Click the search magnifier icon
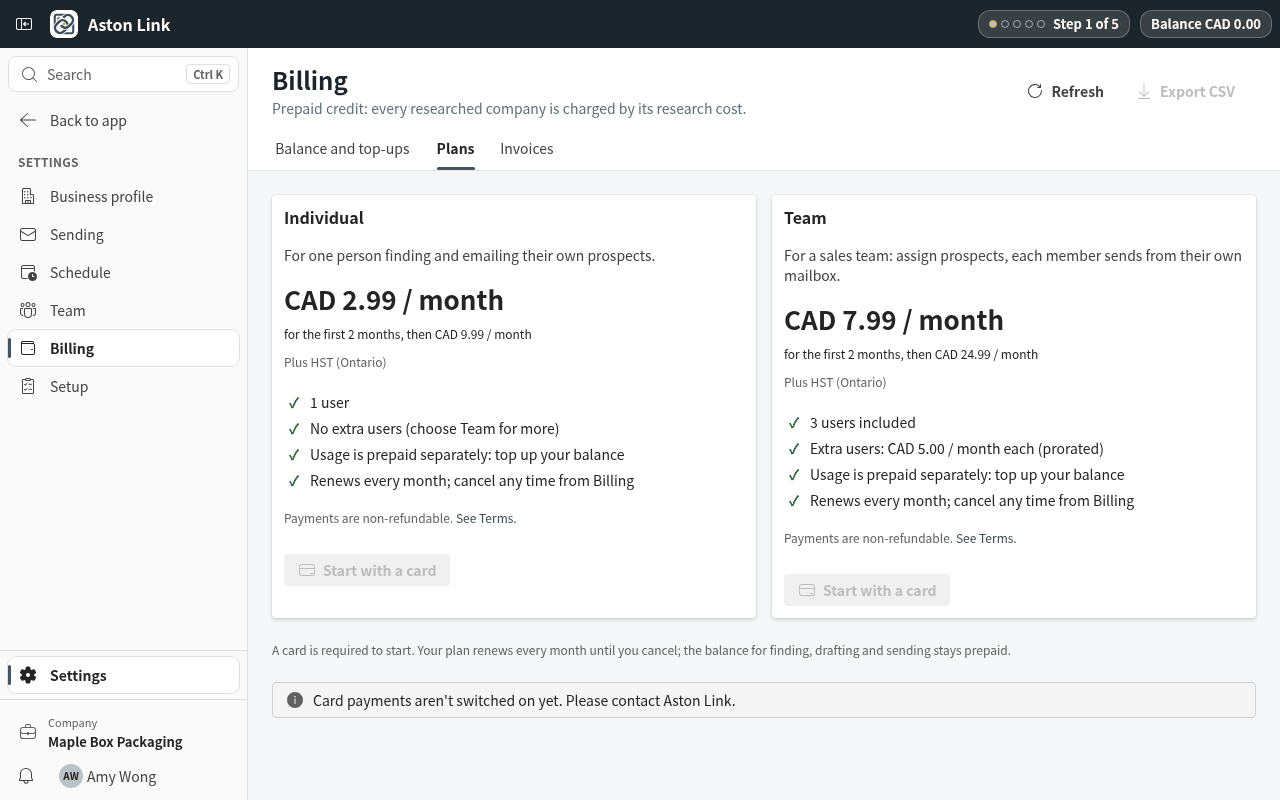The image size is (1280, 800). click(29, 74)
